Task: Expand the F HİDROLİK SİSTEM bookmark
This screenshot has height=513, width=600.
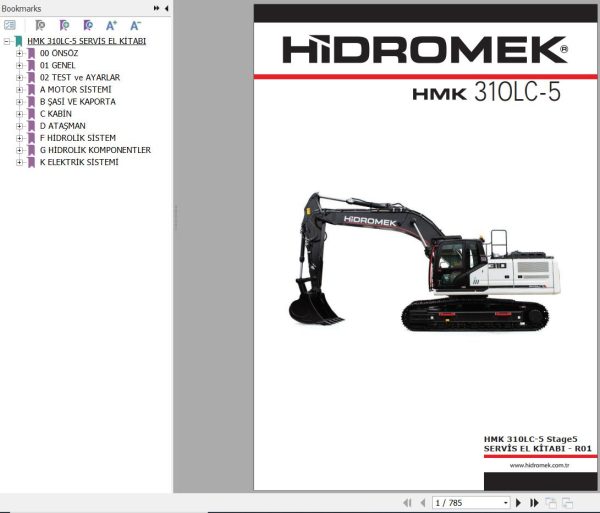Action: click(x=19, y=138)
